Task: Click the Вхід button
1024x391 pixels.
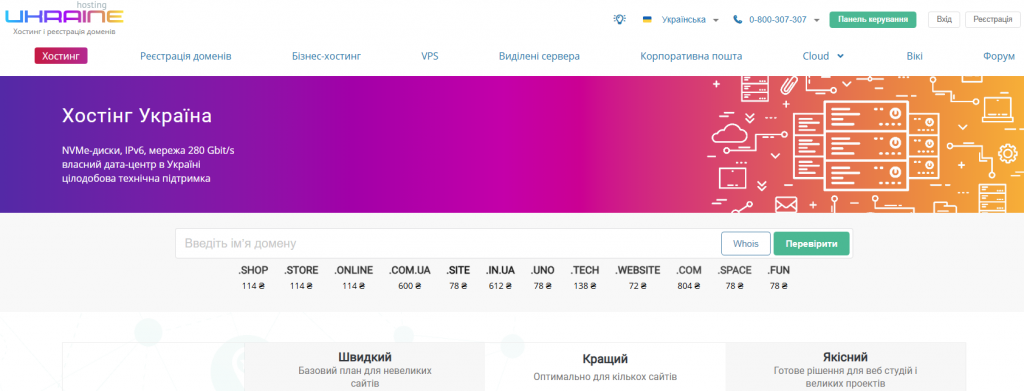Action: click(x=944, y=20)
